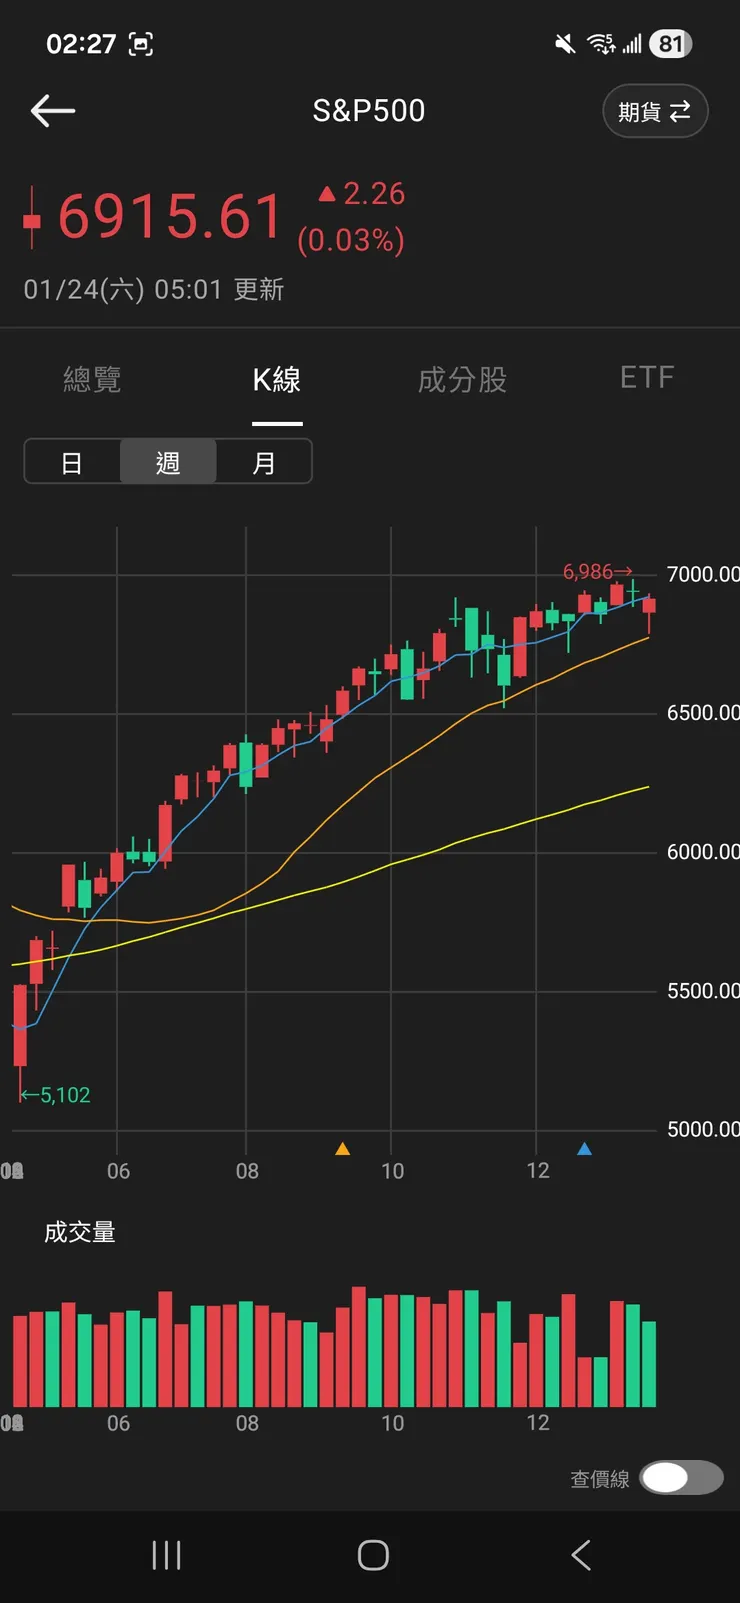
Task: Open the 成分股 constituents tab
Action: 462,380
